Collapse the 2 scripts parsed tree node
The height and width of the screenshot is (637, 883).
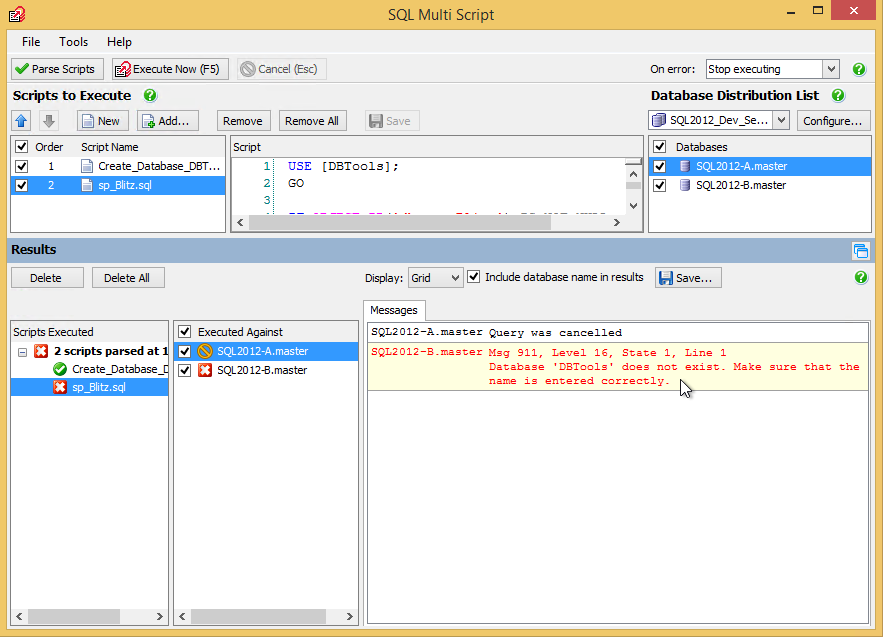(22, 351)
